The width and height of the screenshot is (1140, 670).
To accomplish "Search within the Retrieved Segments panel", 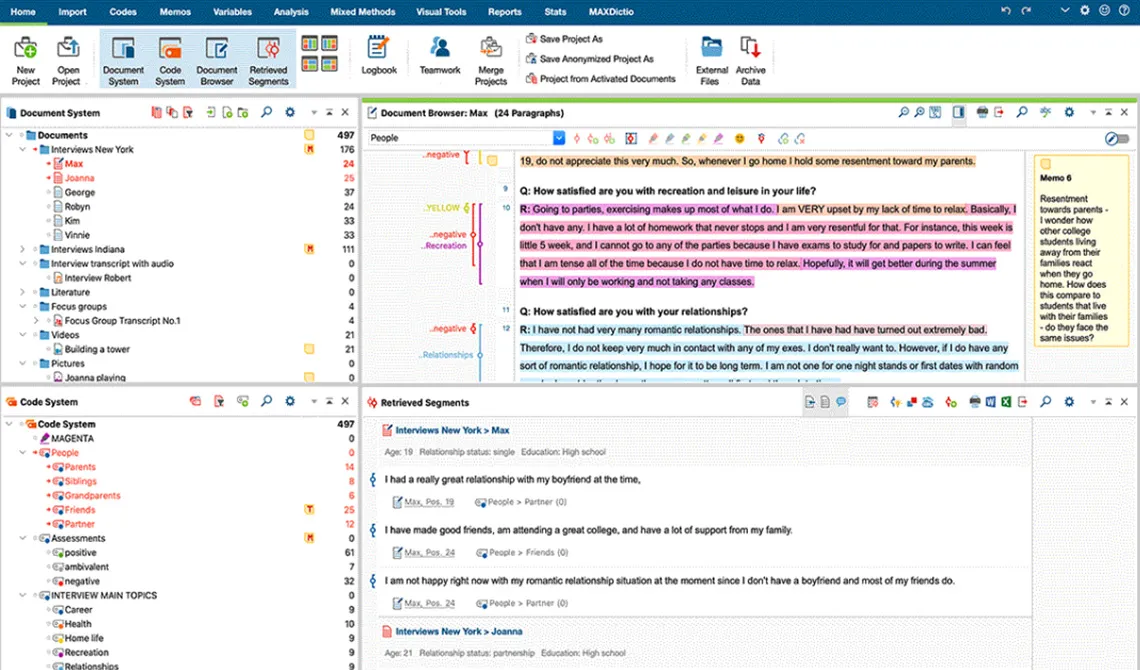I will (1045, 402).
